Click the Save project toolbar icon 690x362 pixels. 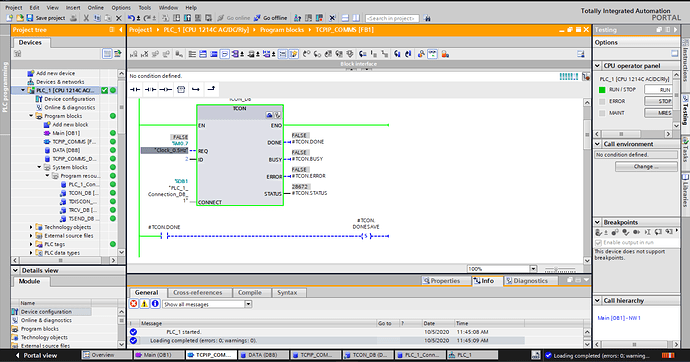click(30, 18)
